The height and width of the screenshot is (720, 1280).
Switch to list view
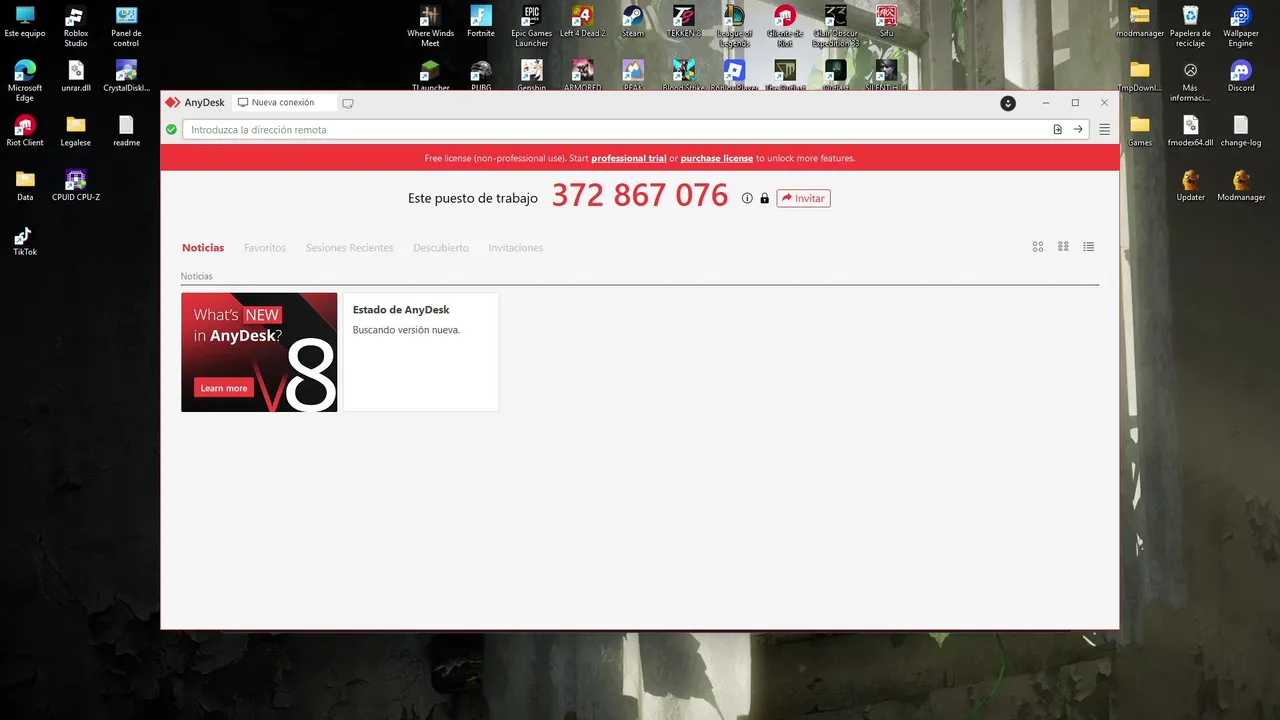[x=1089, y=247]
